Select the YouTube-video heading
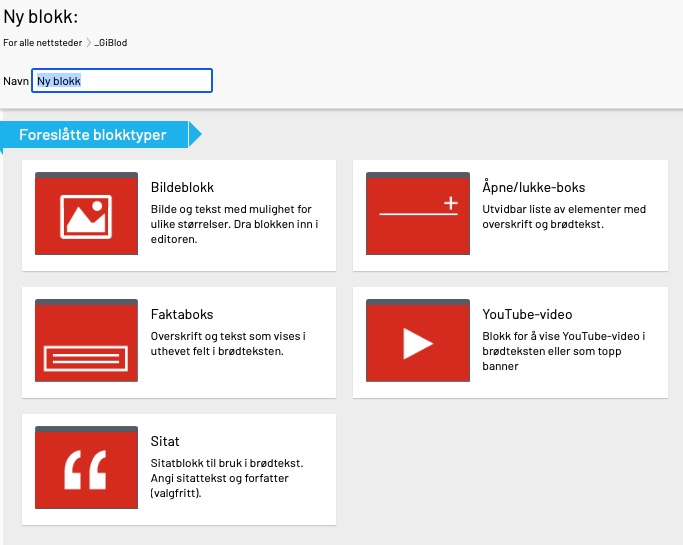 pyautogui.click(x=527, y=314)
